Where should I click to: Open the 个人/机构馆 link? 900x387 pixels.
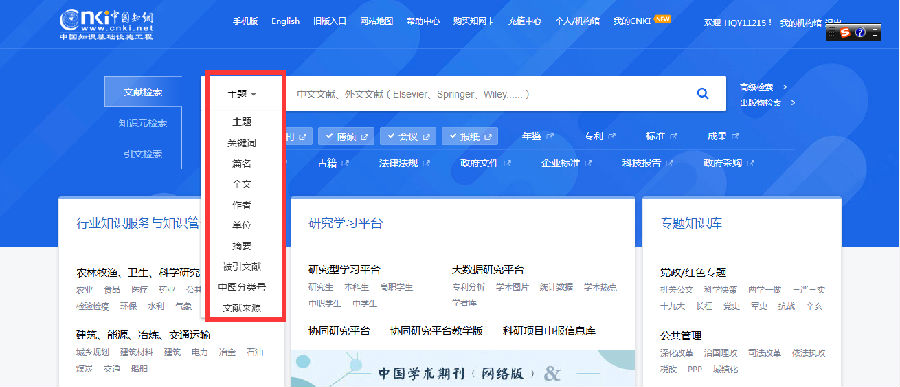(x=577, y=21)
